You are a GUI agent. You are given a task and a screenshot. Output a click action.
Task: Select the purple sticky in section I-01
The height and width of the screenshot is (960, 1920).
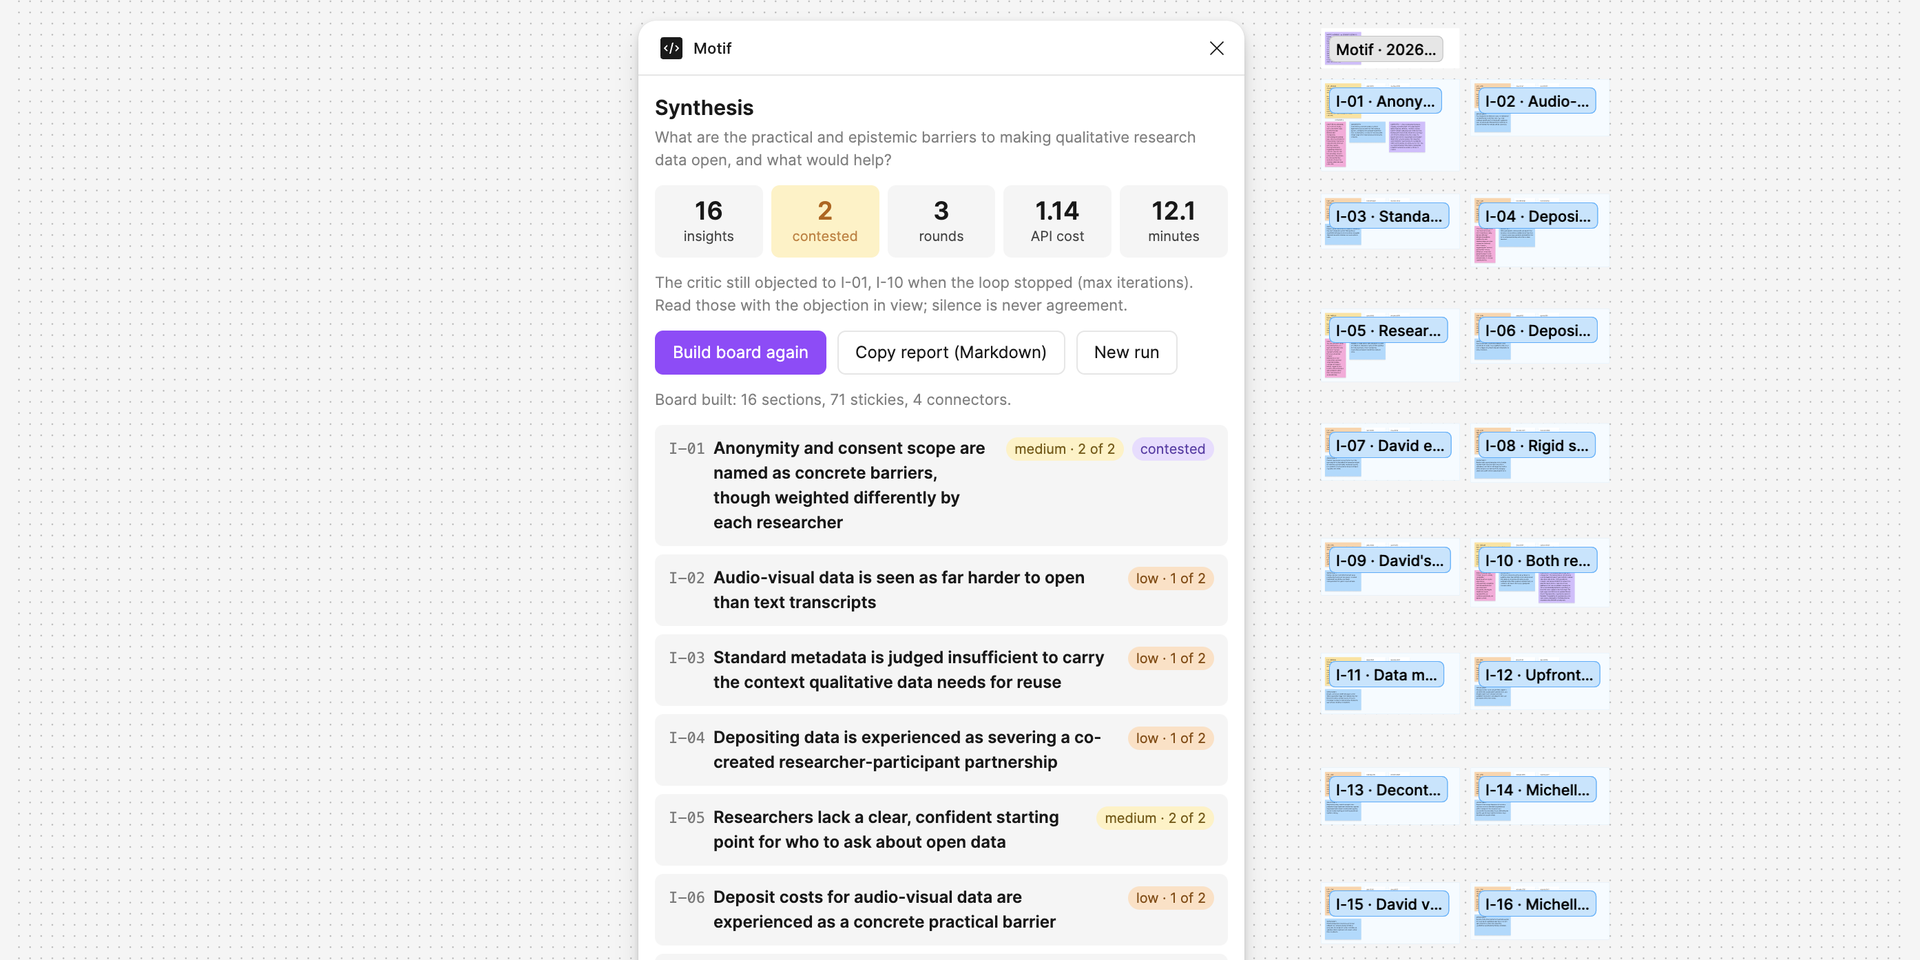pos(1407,137)
